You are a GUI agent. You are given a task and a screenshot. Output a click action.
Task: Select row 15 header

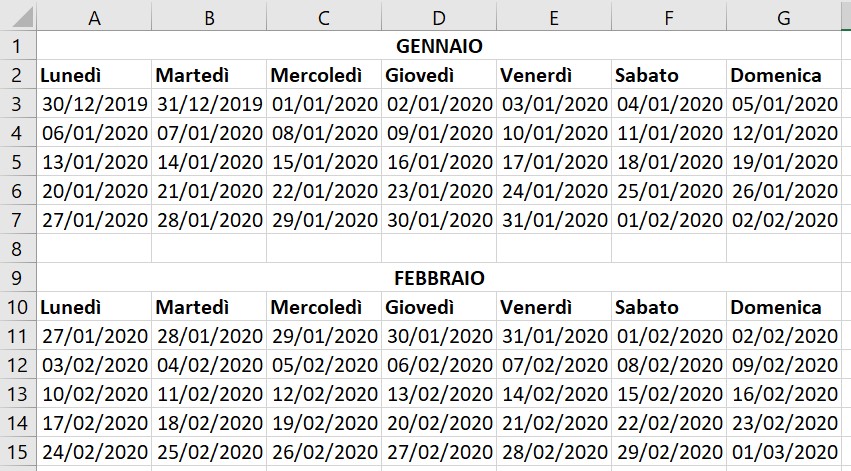17,452
